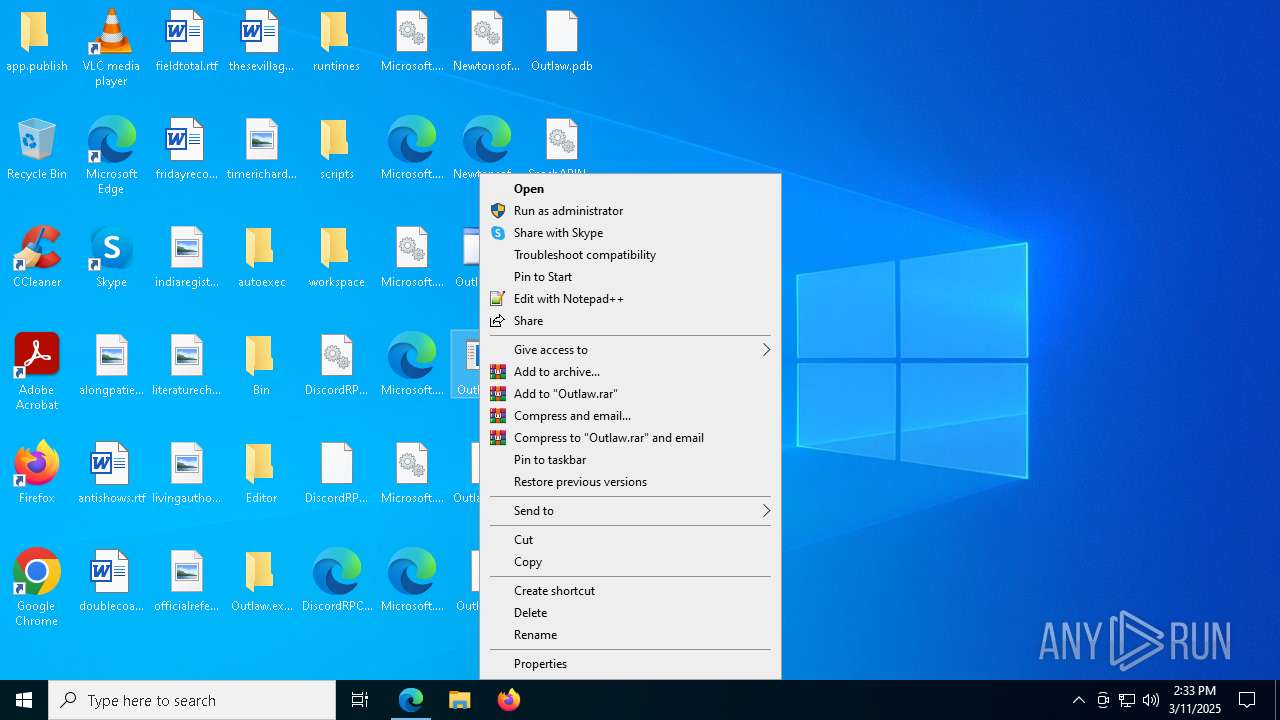Select the thesevillag... Word document
The height and width of the screenshot is (720, 1280).
pyautogui.click(x=261, y=32)
